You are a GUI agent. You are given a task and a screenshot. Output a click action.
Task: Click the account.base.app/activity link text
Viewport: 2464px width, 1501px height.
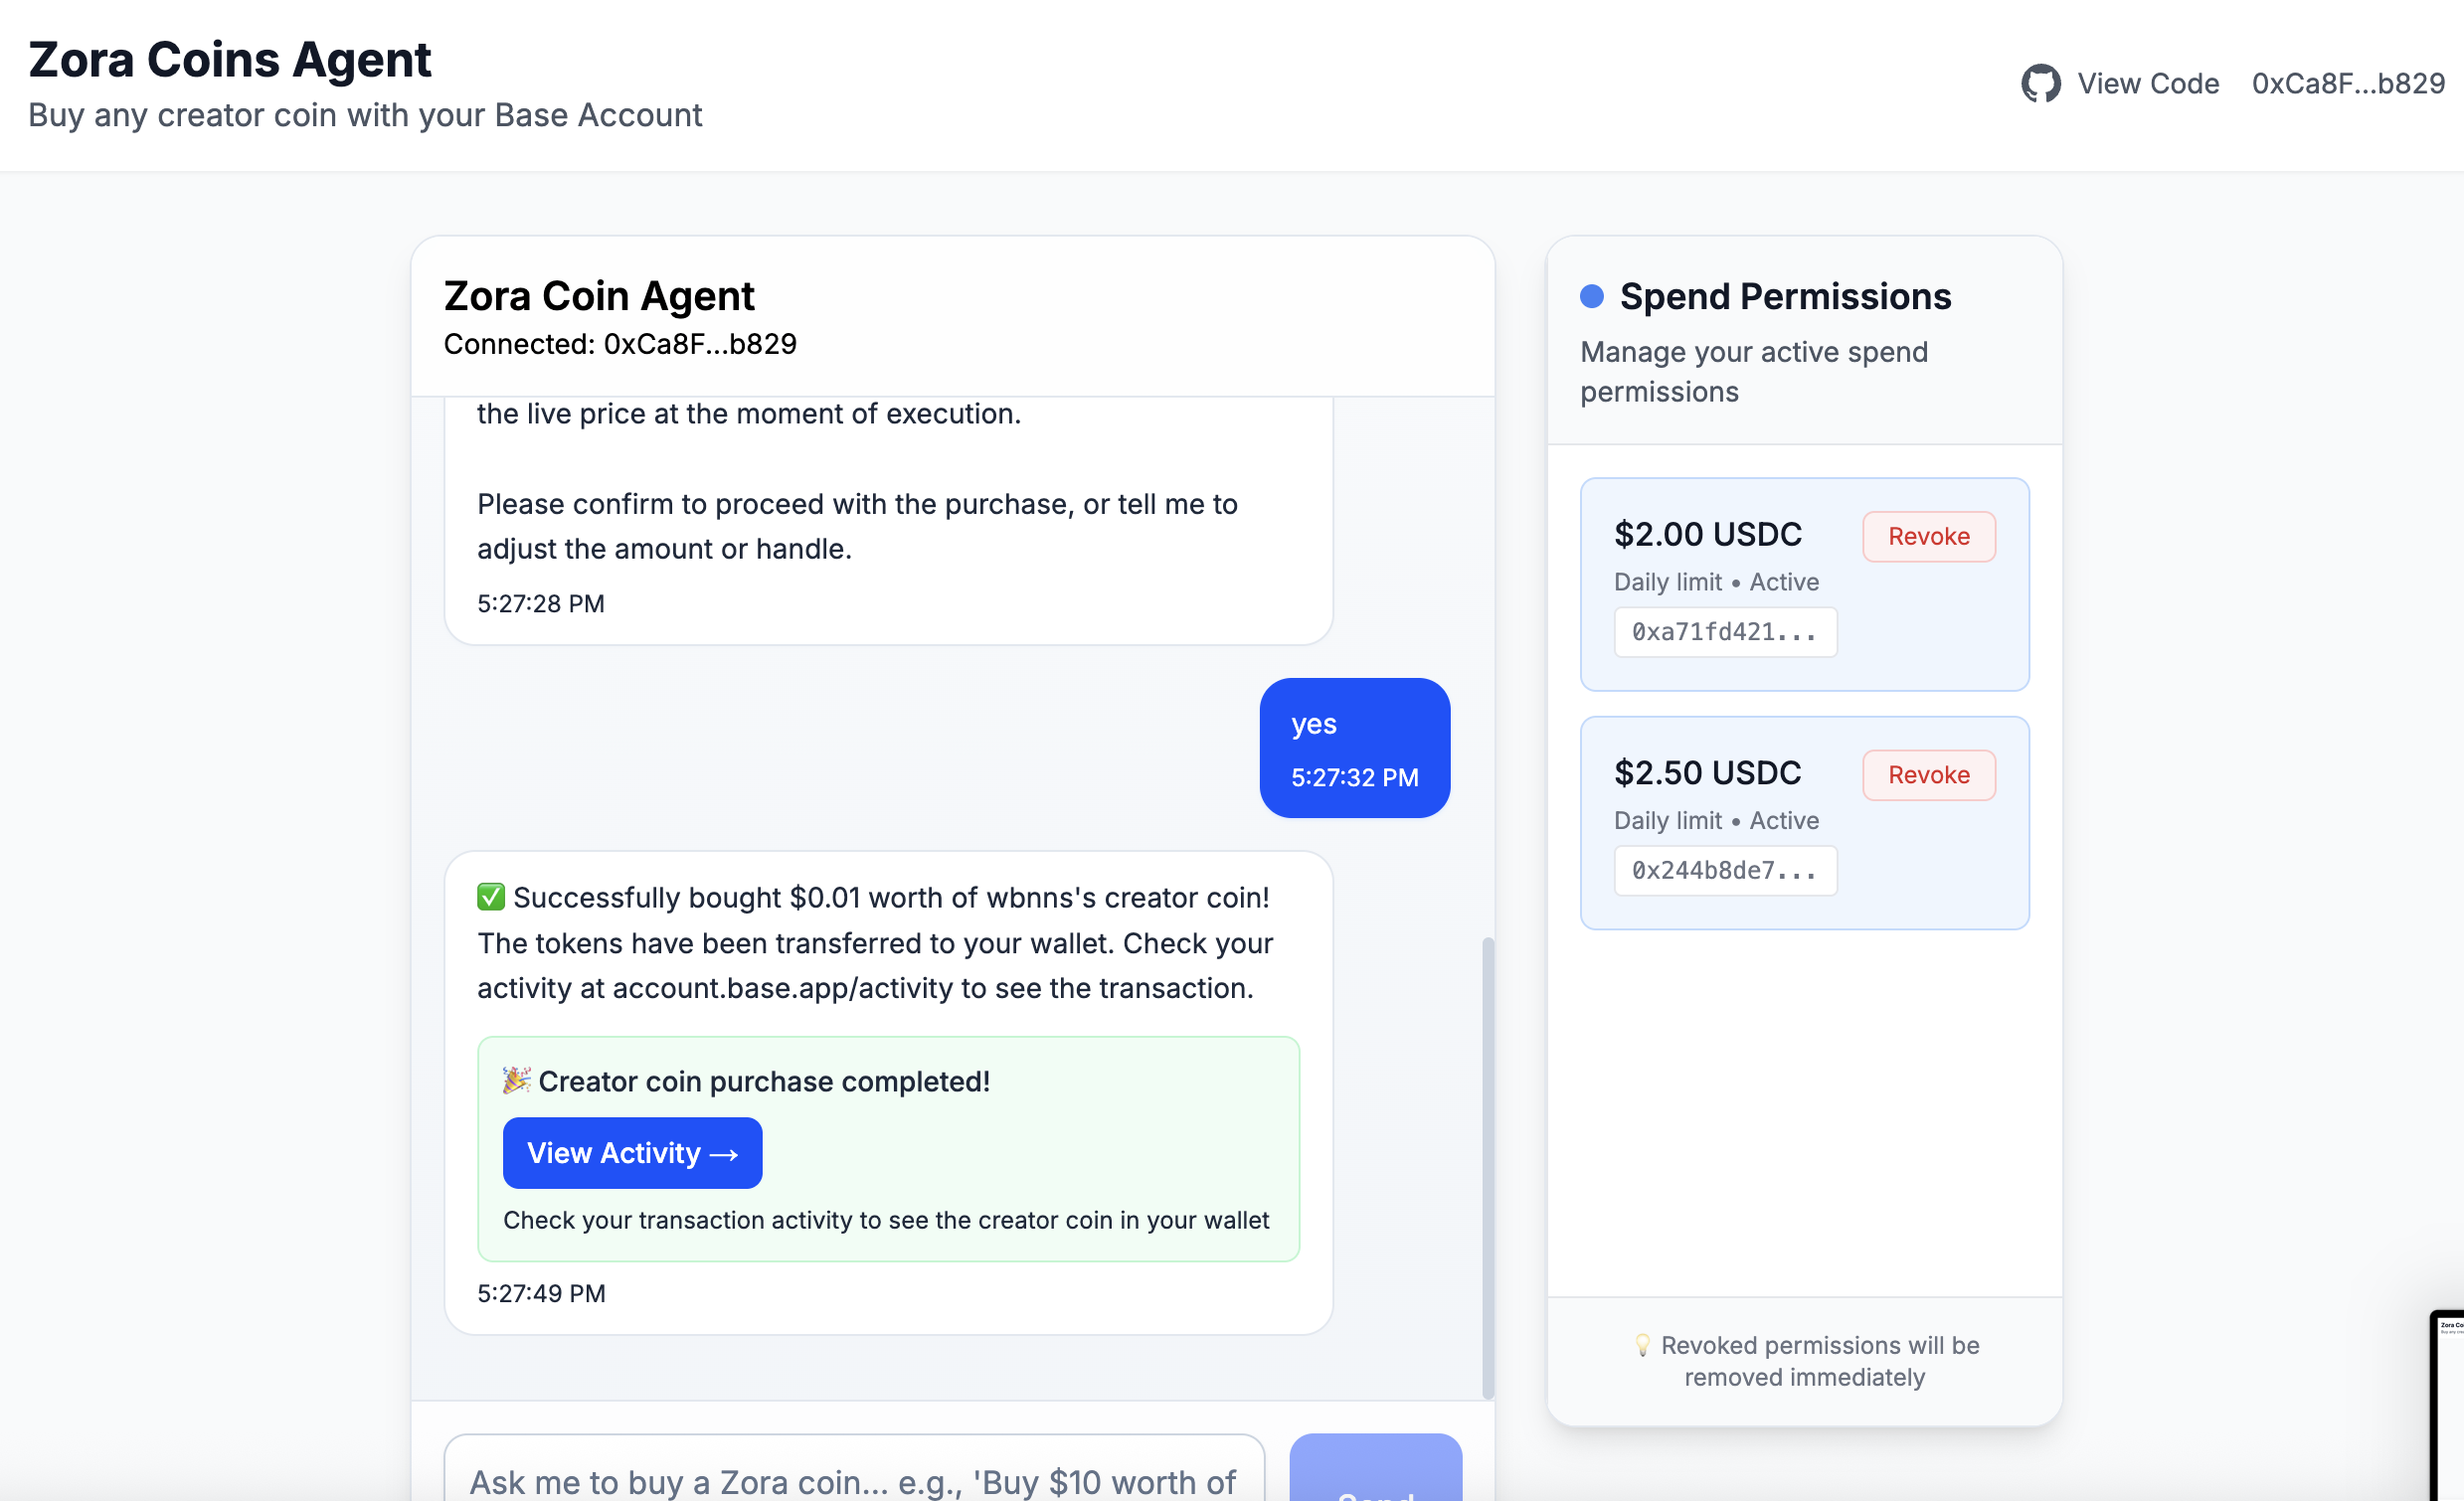[x=774, y=987]
